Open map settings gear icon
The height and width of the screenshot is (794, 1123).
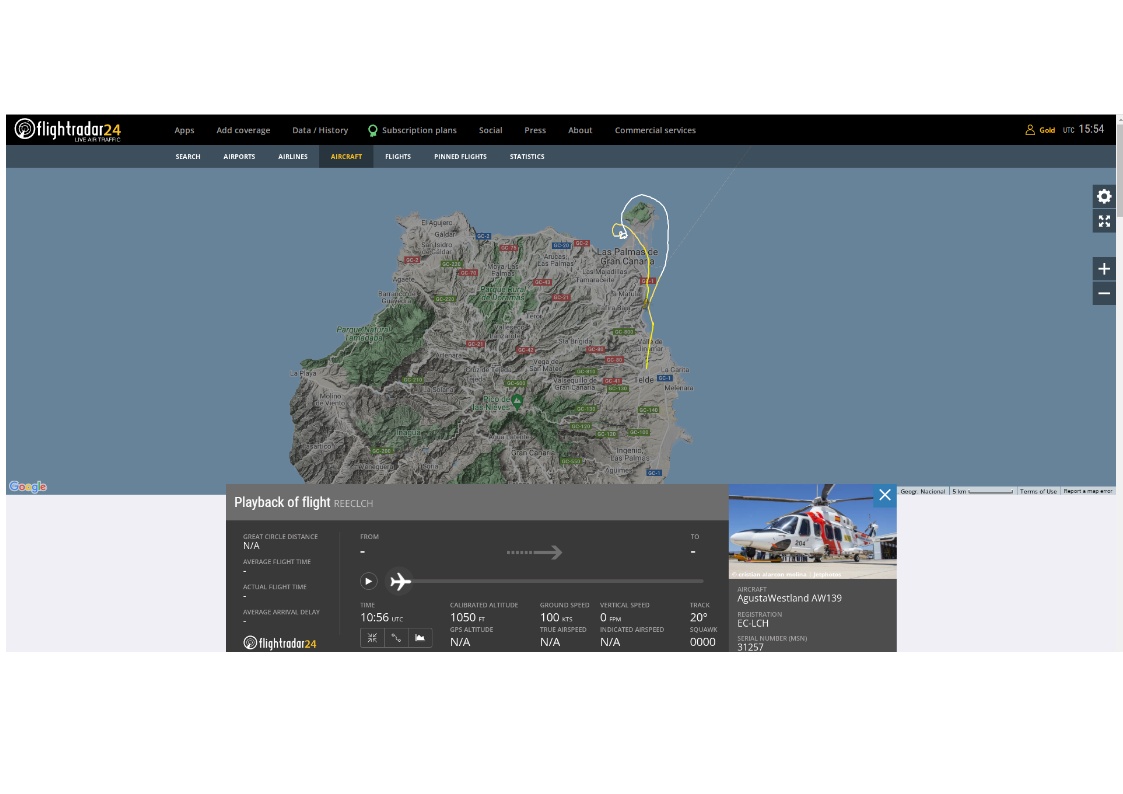click(1104, 196)
